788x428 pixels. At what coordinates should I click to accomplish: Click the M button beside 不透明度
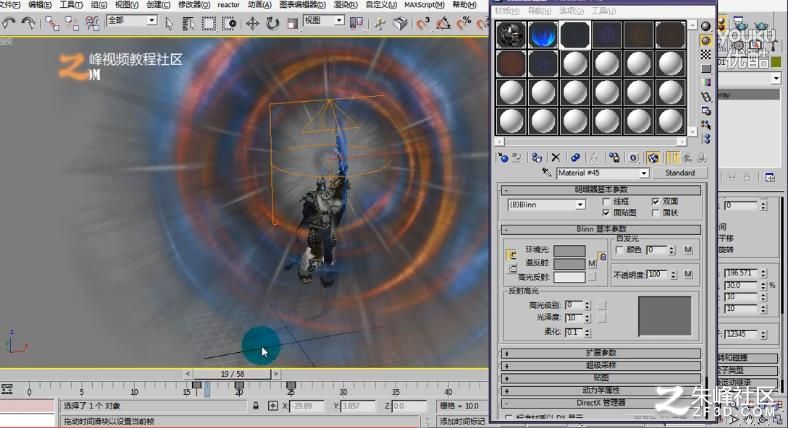688,274
